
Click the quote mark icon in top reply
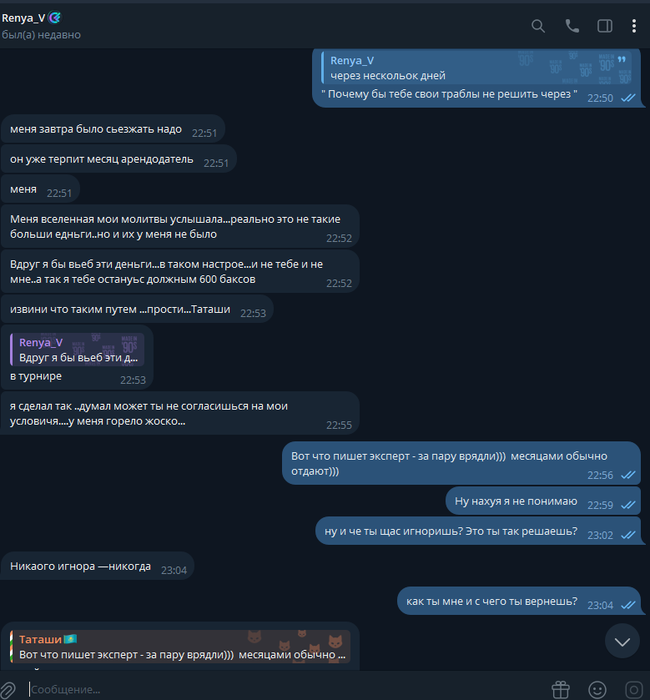click(x=622, y=59)
